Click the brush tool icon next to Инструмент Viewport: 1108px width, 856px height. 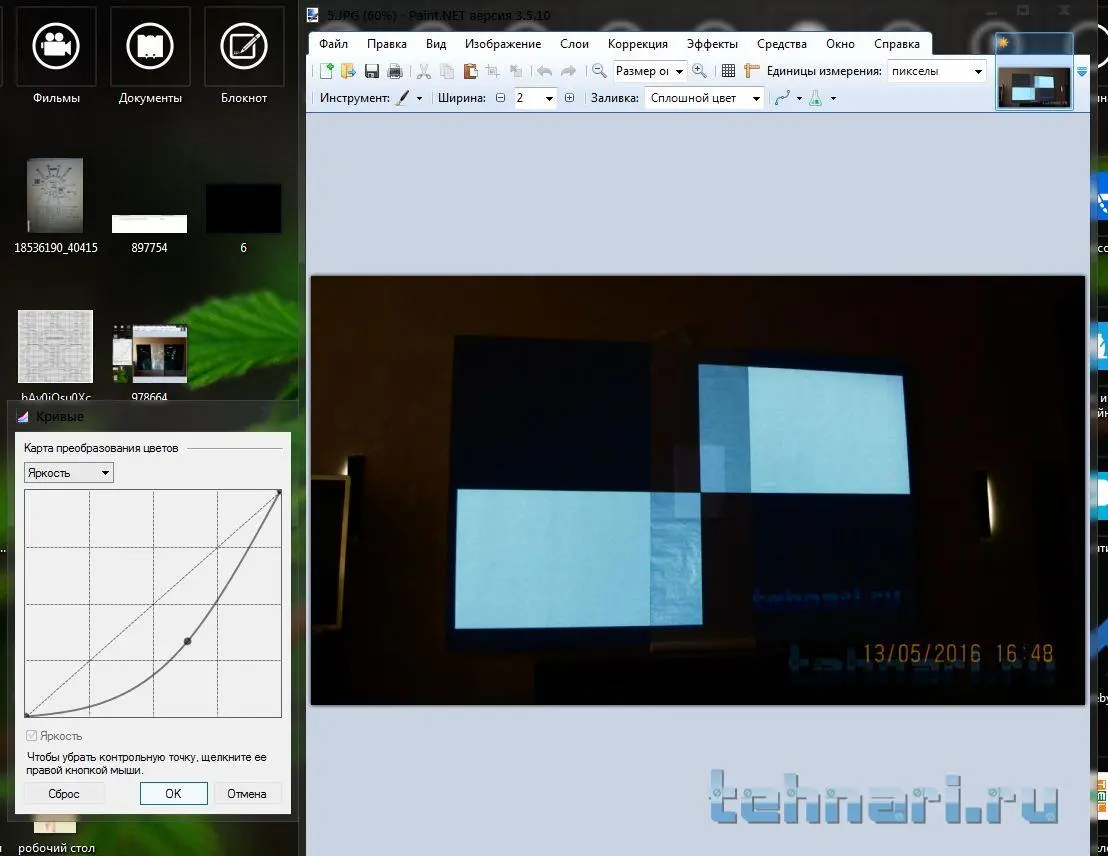tap(402, 98)
